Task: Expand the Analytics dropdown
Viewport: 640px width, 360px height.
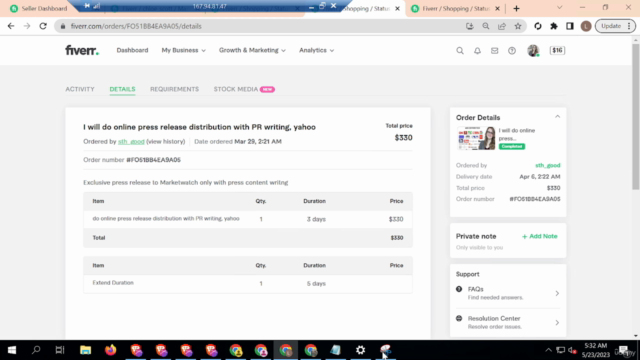Action: [x=316, y=50]
